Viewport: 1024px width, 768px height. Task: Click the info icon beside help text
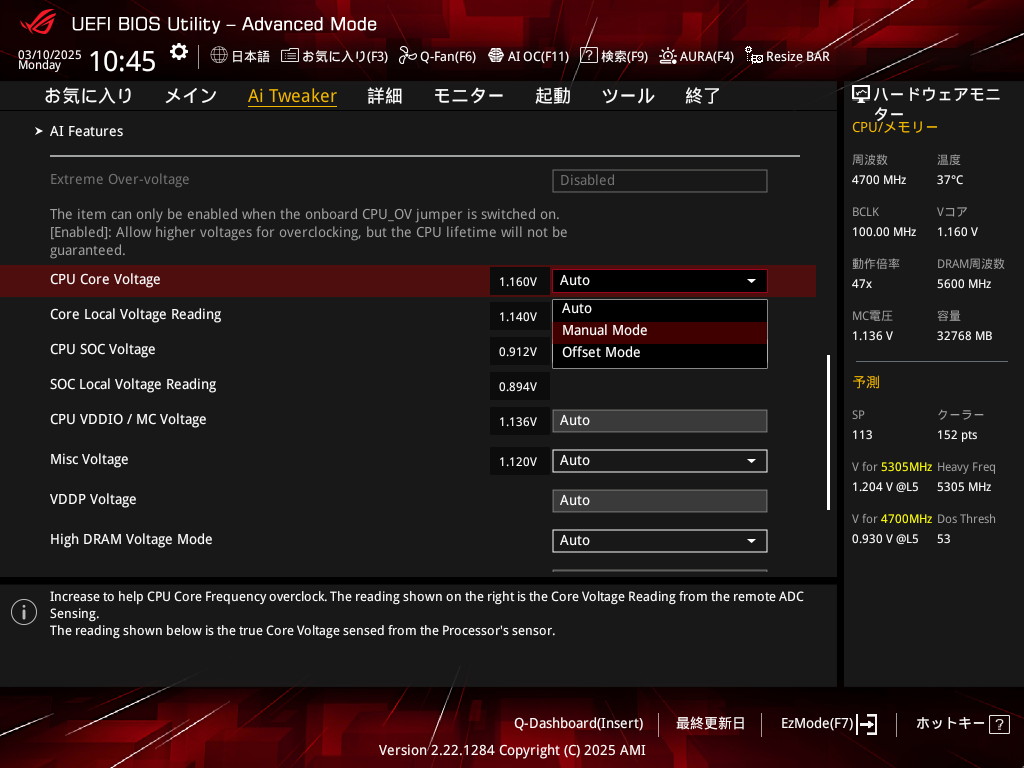pyautogui.click(x=24, y=613)
